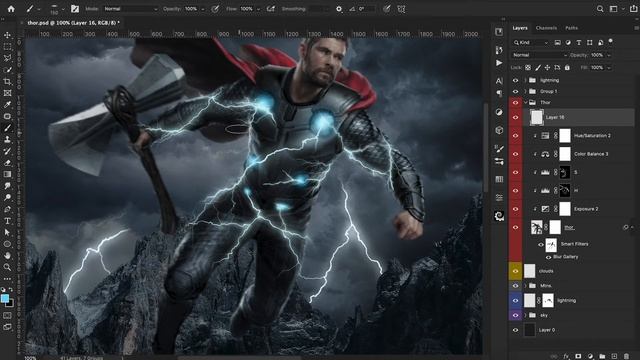Go to the Home screen

(11, 9)
